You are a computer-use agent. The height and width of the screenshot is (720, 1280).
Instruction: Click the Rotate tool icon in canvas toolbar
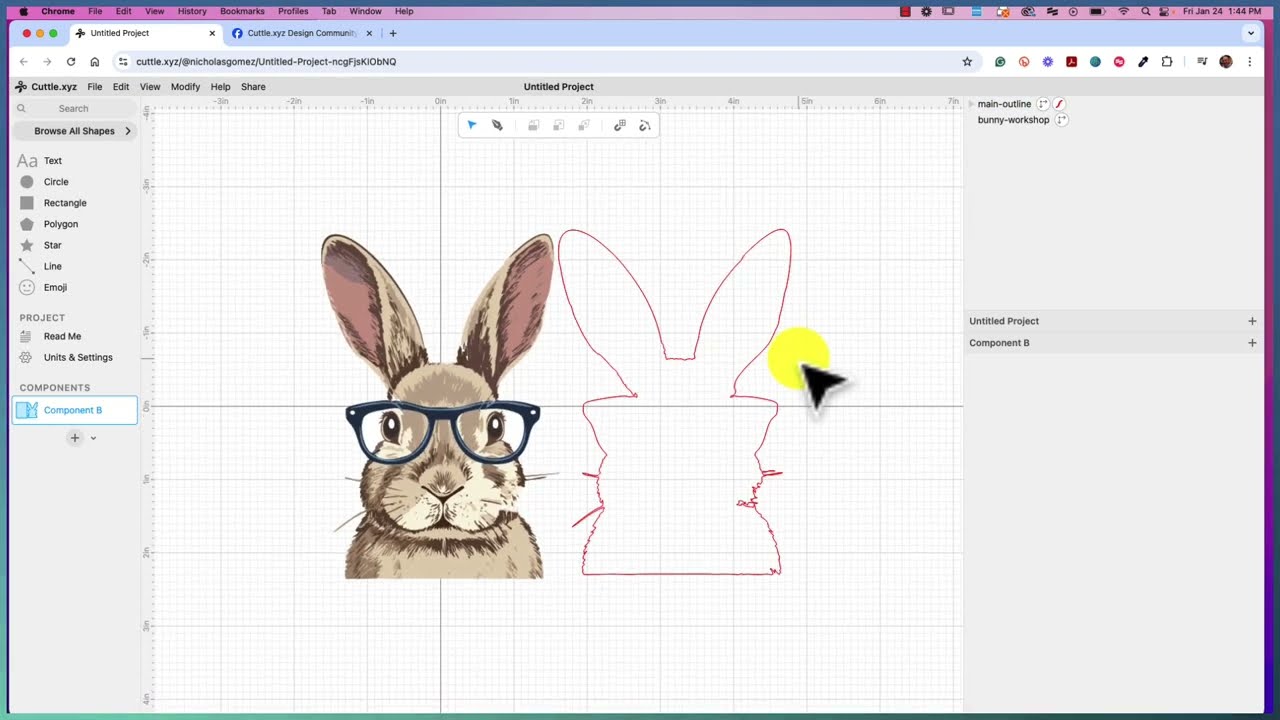tap(645, 125)
